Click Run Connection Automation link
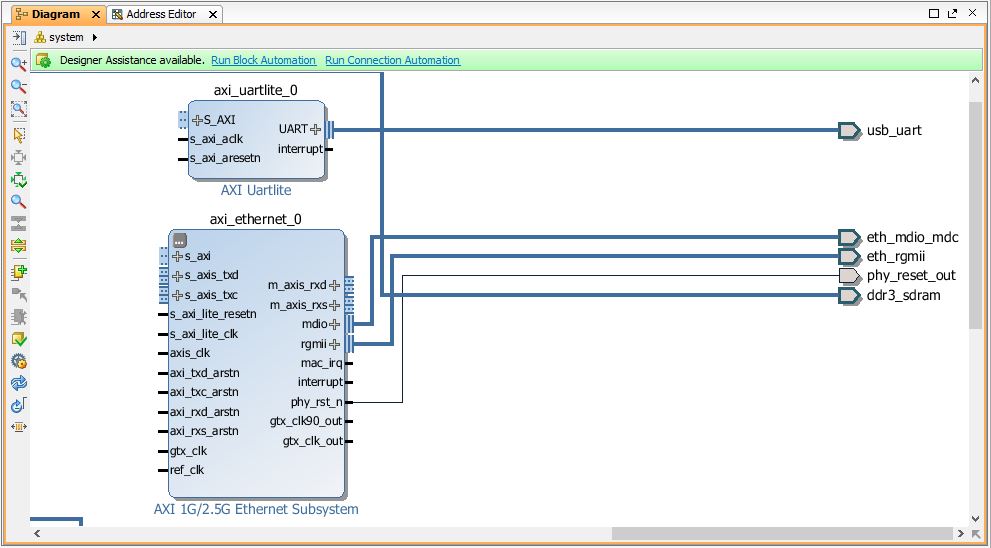 click(392, 60)
